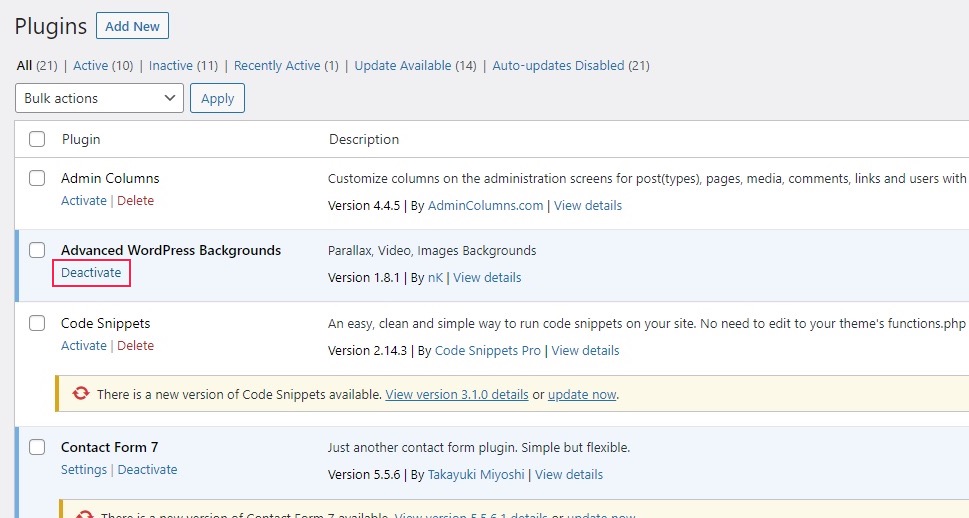Image resolution: width=969 pixels, height=518 pixels.
Task: Click the Plugin column header
Action: (81, 139)
